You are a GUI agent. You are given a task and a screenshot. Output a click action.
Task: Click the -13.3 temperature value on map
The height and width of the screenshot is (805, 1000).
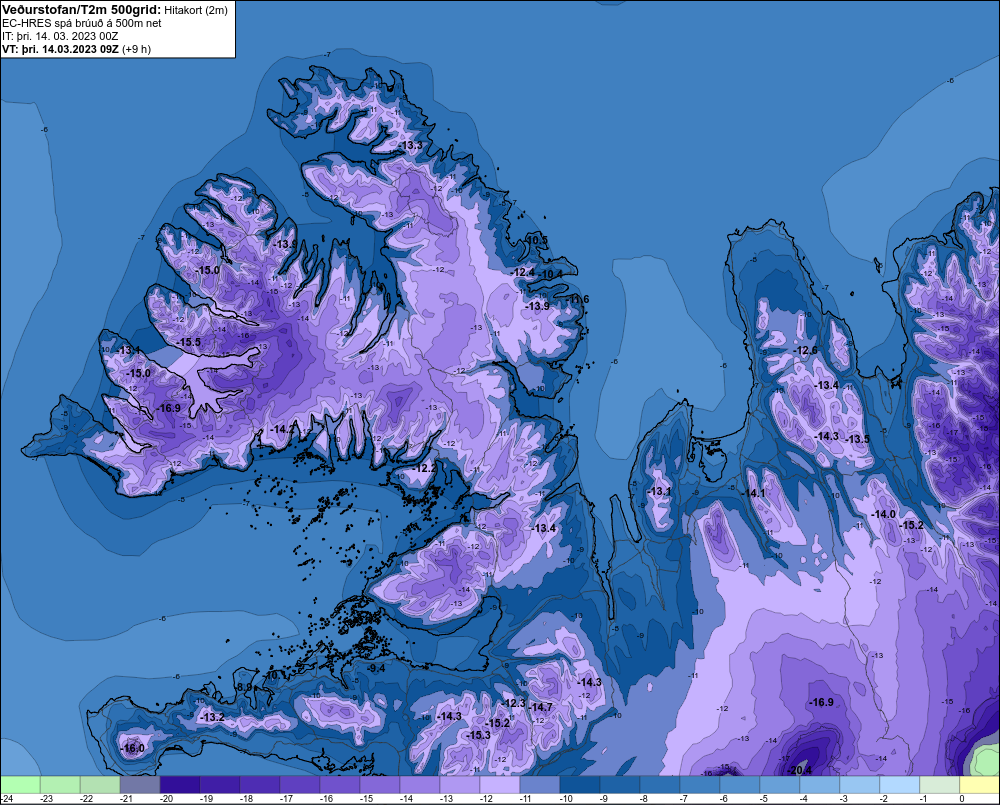[x=411, y=145]
